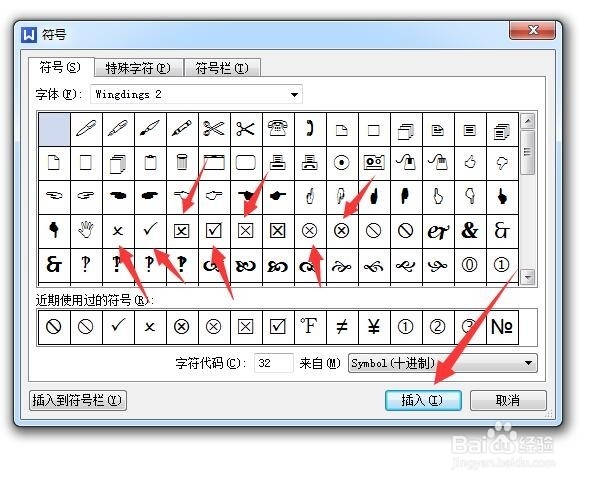Open the 特殊字符 (P) tab
Screen dimensions: 589x484
coord(138,68)
